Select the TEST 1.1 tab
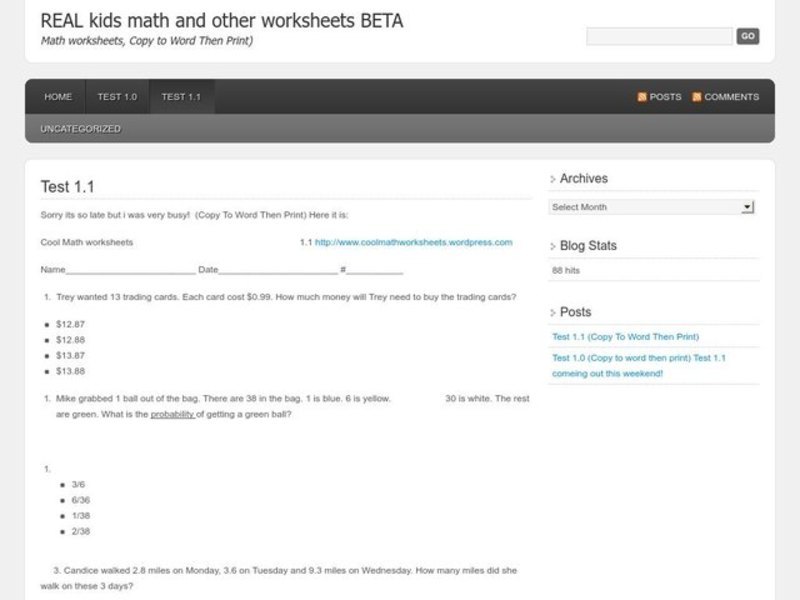The image size is (800, 600). [180, 96]
